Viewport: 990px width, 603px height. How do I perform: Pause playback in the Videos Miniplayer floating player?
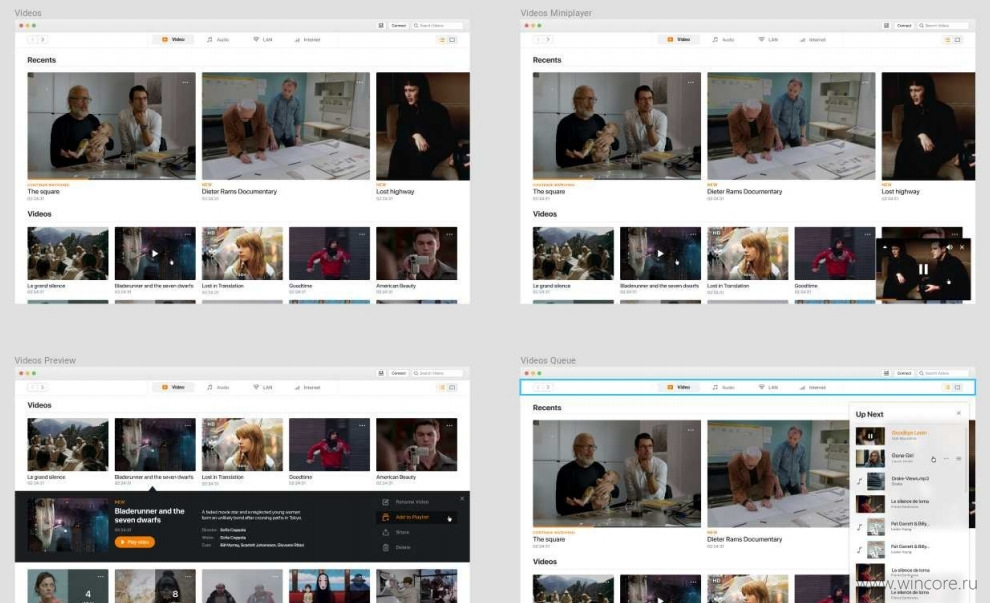(x=923, y=269)
